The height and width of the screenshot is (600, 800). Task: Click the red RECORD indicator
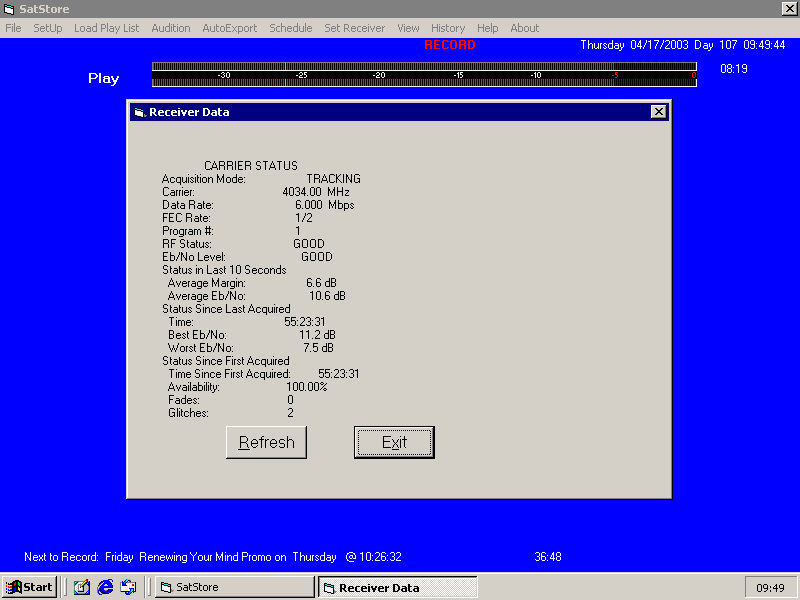click(449, 45)
